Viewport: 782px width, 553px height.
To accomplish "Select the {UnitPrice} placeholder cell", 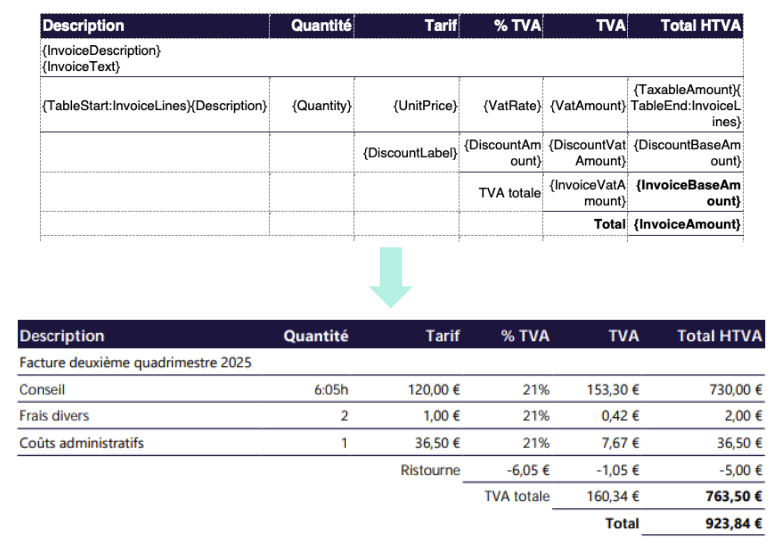I will click(x=425, y=106).
